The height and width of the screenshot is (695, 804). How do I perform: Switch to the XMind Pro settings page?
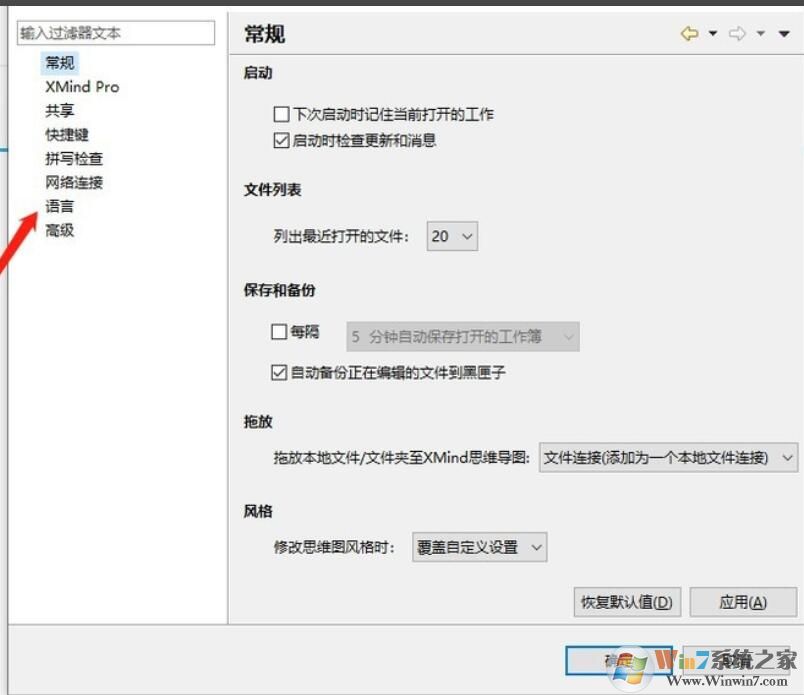81,86
